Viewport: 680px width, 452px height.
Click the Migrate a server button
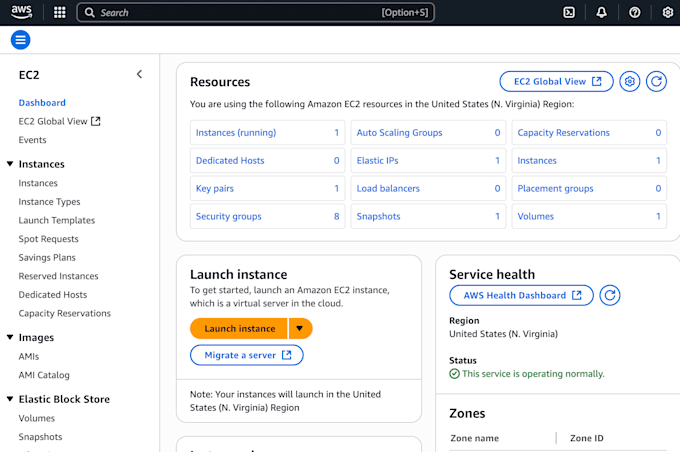click(x=247, y=355)
